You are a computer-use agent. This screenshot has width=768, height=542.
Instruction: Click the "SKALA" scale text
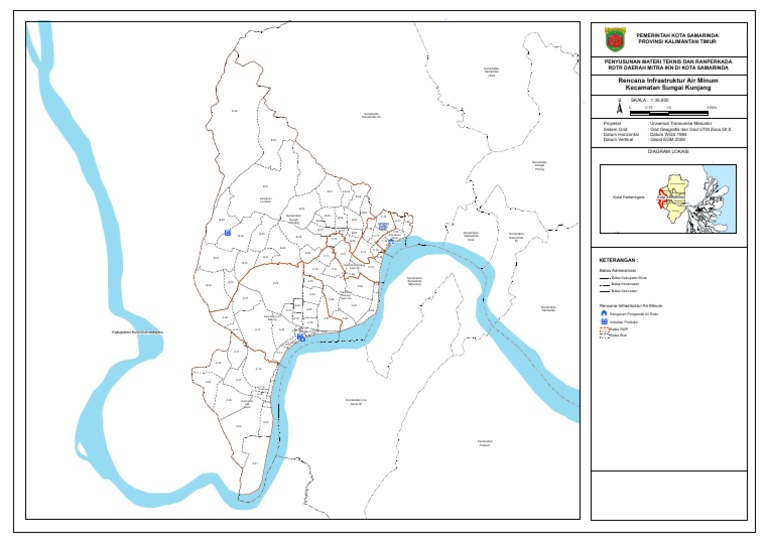click(x=649, y=100)
